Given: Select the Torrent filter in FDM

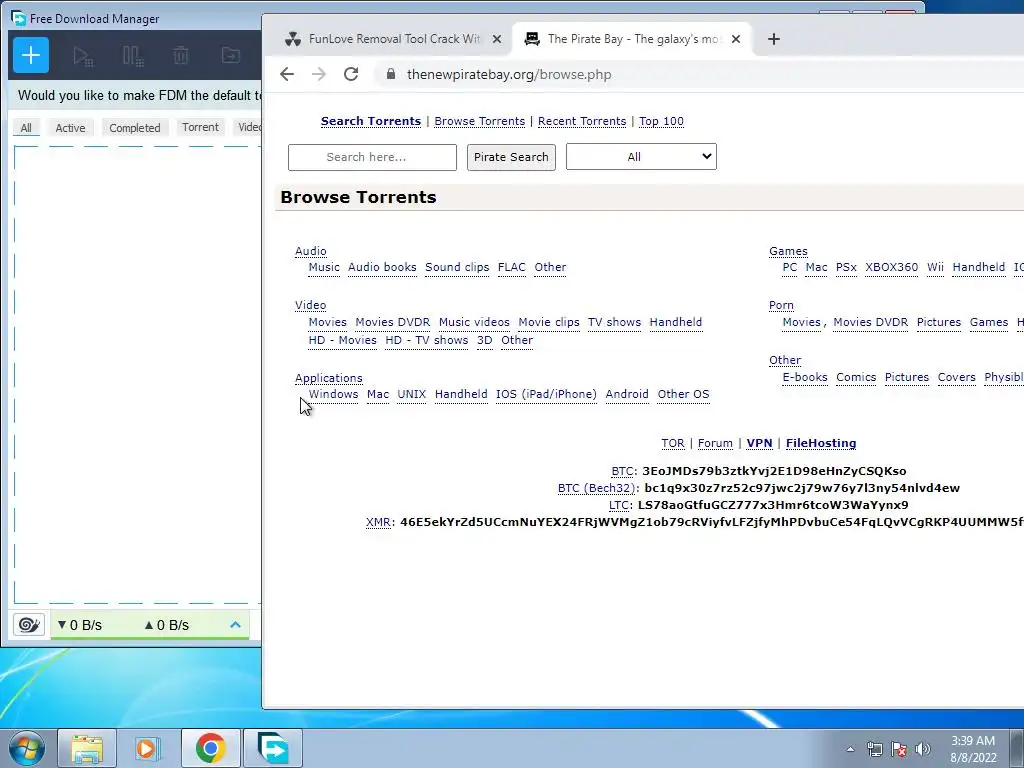Looking at the screenshot, I should click(x=200, y=127).
